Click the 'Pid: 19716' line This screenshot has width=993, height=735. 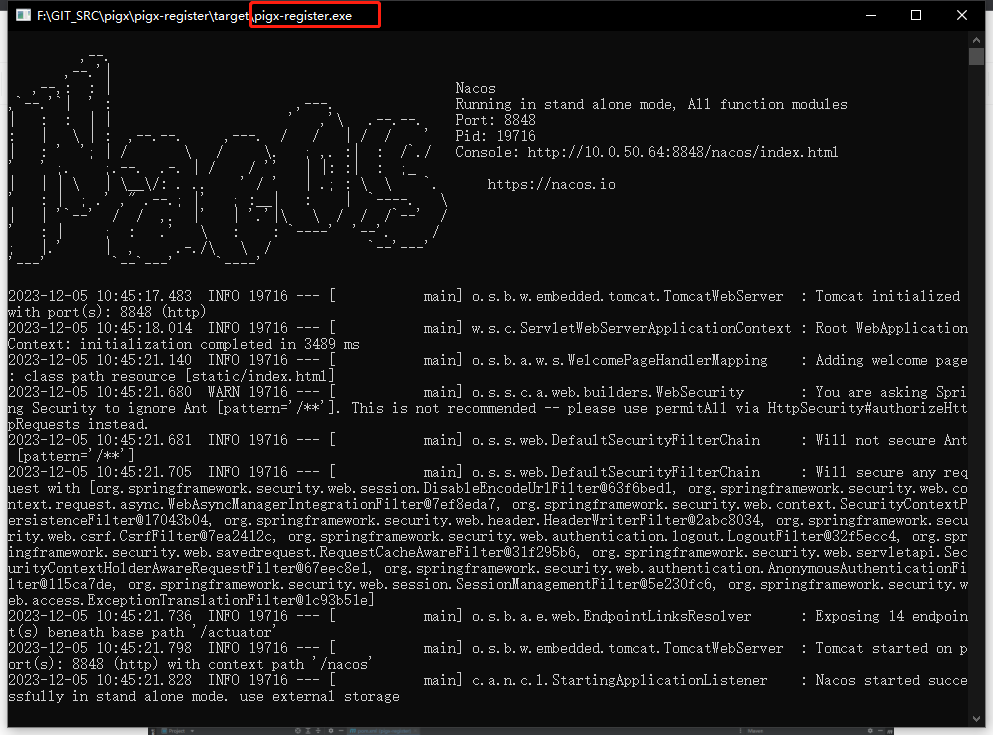(495, 136)
